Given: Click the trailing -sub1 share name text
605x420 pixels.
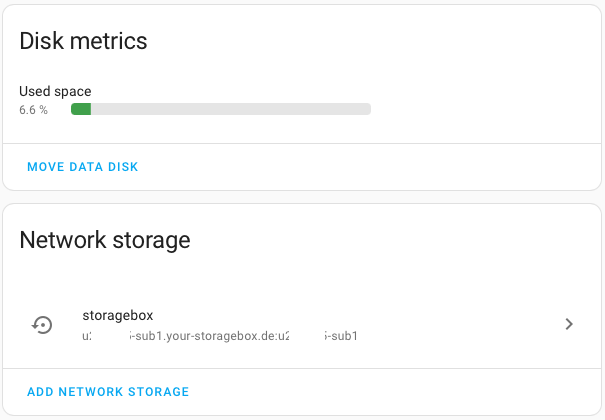Looking at the screenshot, I should click(x=341, y=336).
